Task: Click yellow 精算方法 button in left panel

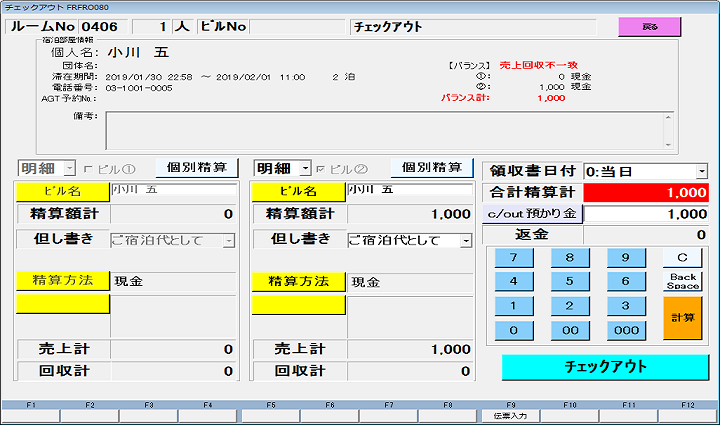Action: (x=62, y=281)
